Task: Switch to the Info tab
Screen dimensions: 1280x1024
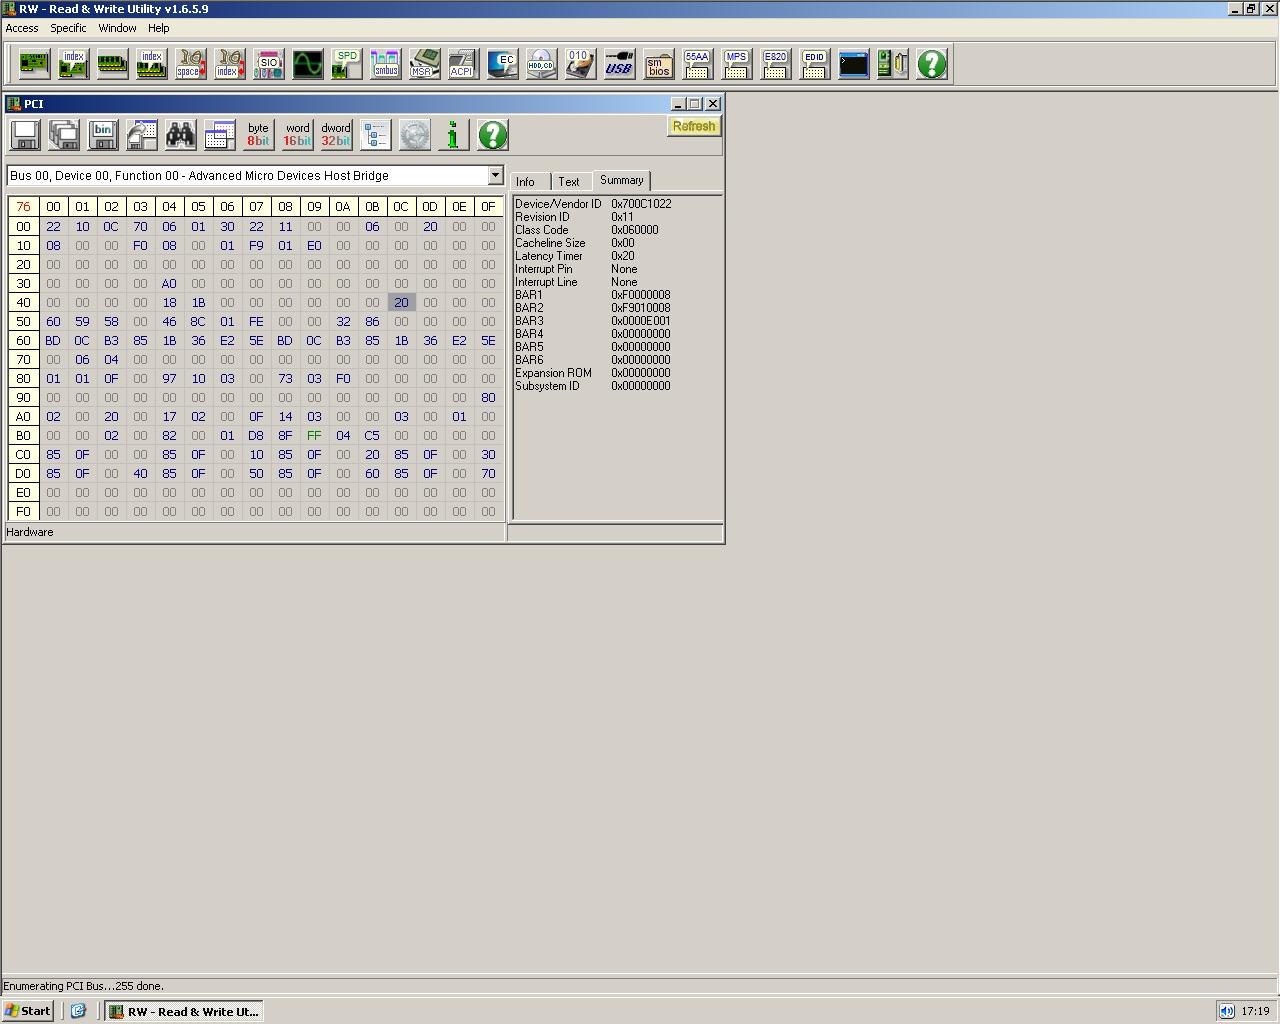Action: click(526, 181)
